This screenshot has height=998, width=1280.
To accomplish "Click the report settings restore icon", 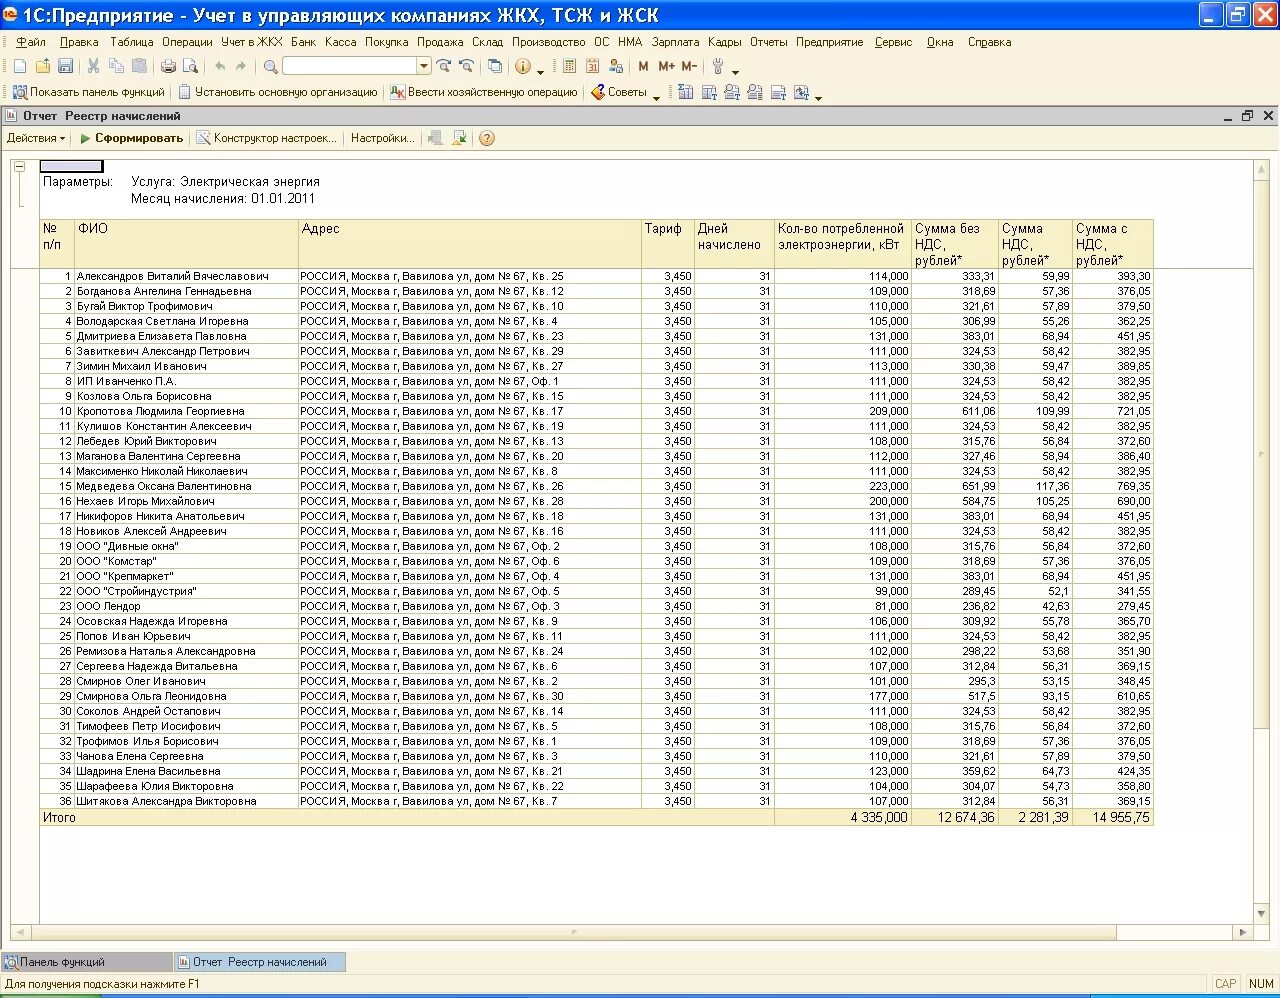I will [459, 138].
